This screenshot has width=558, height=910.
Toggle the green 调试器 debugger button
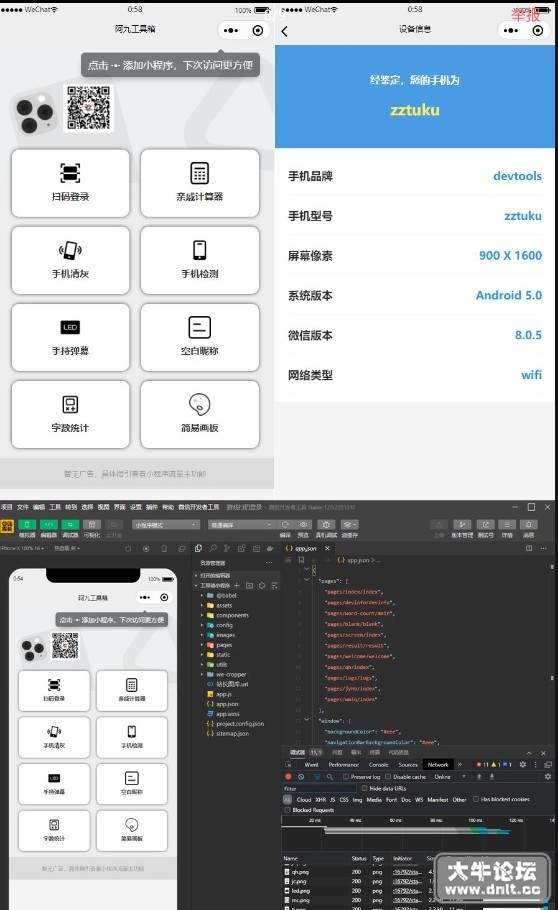click(70, 525)
